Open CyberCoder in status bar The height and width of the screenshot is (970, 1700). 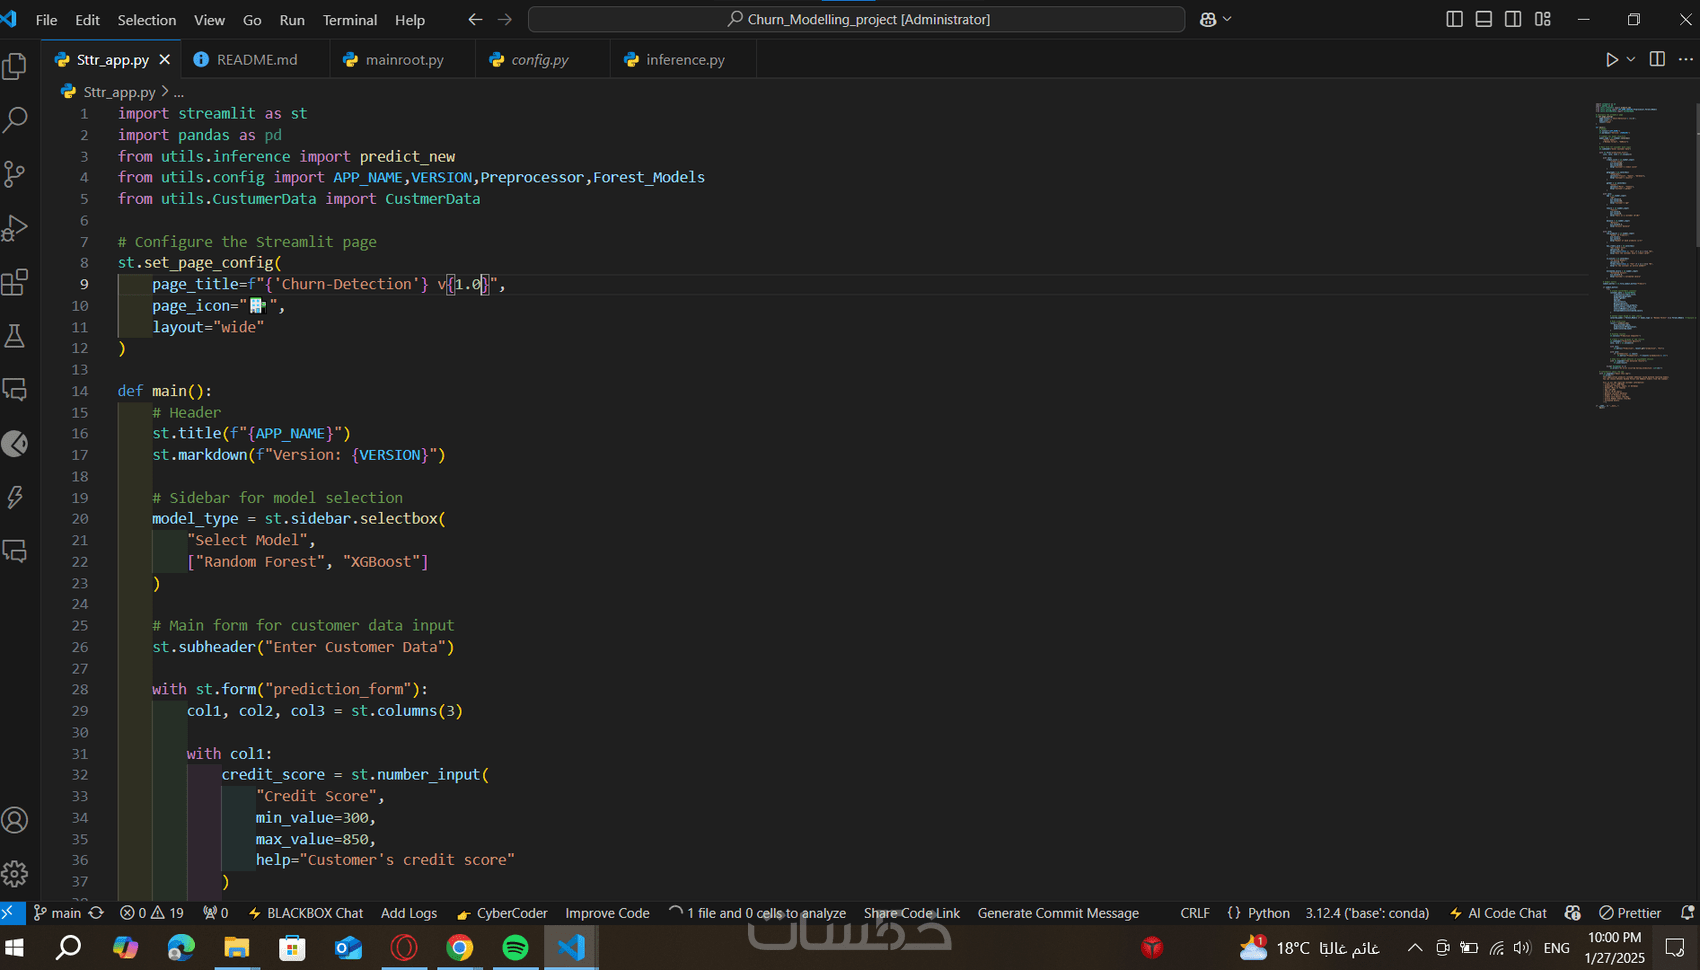(x=502, y=913)
